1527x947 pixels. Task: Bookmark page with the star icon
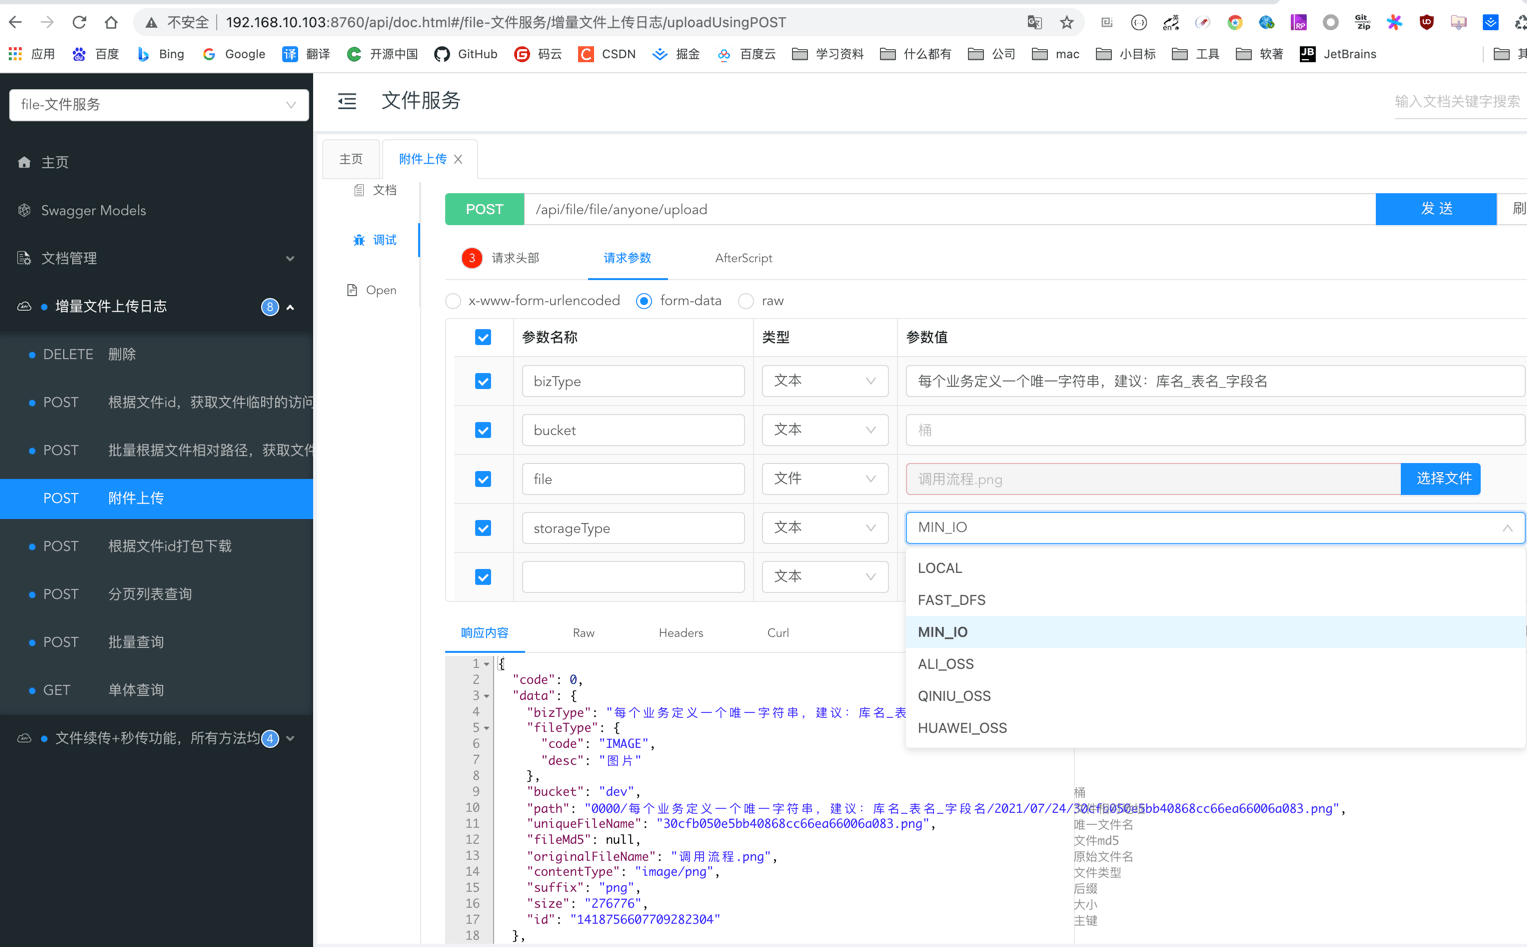(x=1067, y=22)
